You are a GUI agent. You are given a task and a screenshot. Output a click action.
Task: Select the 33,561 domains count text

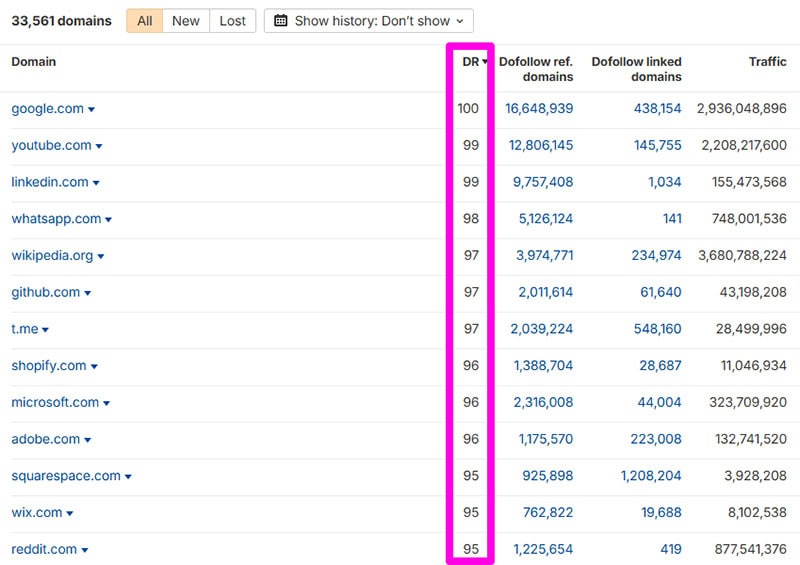coord(61,21)
